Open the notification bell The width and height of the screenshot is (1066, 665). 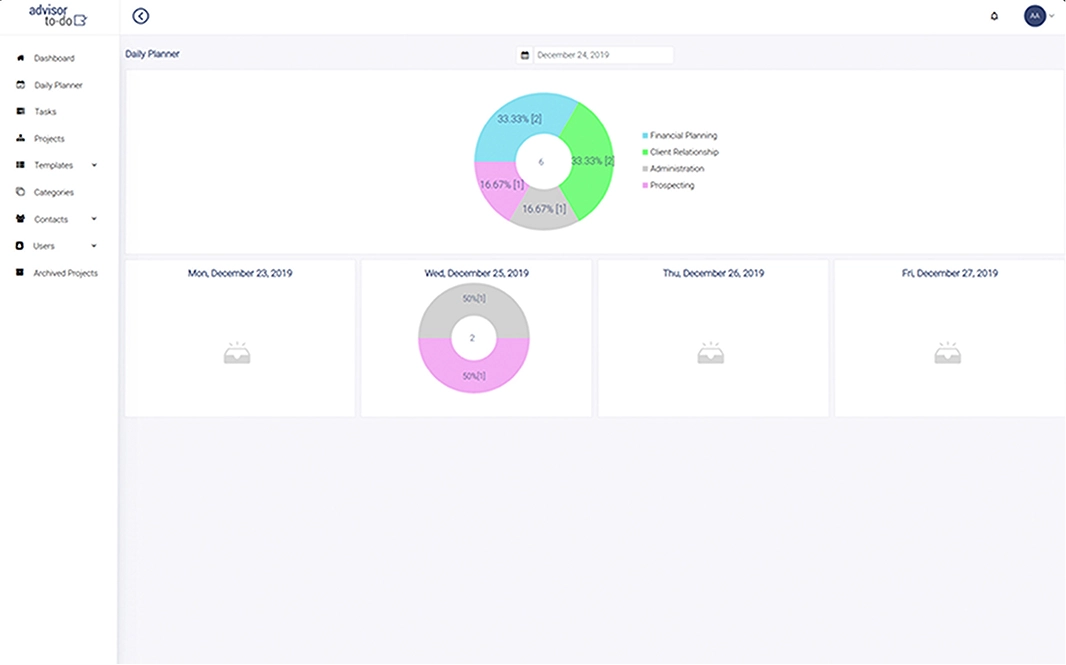(994, 16)
